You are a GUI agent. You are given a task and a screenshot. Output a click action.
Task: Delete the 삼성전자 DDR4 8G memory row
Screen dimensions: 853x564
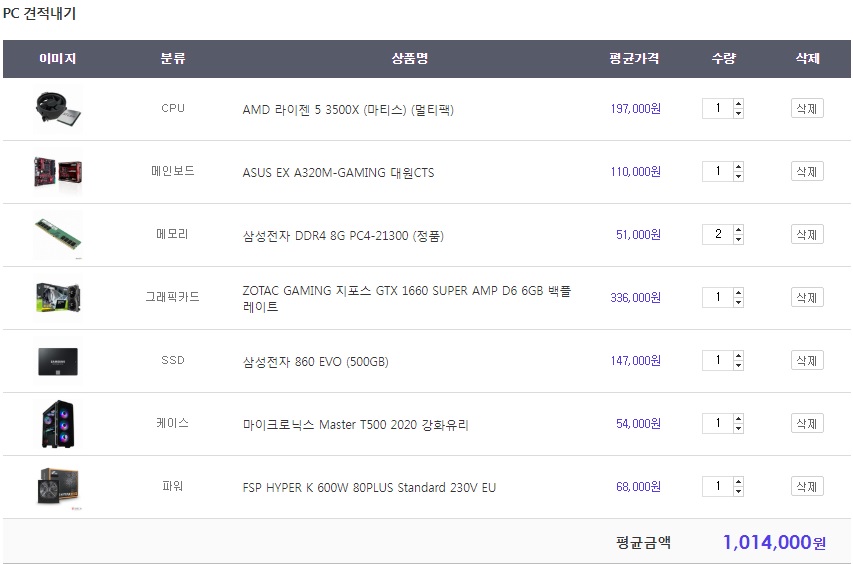(807, 235)
